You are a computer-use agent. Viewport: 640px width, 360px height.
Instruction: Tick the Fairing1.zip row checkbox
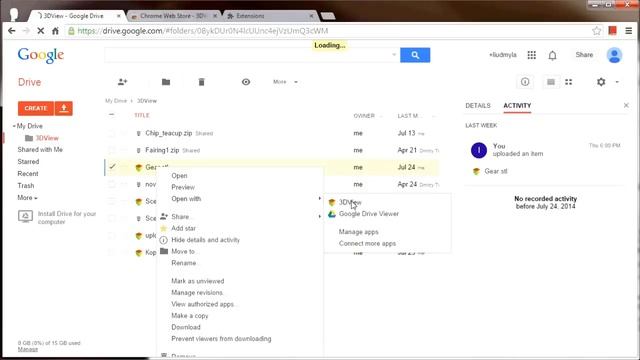[x=111, y=150]
